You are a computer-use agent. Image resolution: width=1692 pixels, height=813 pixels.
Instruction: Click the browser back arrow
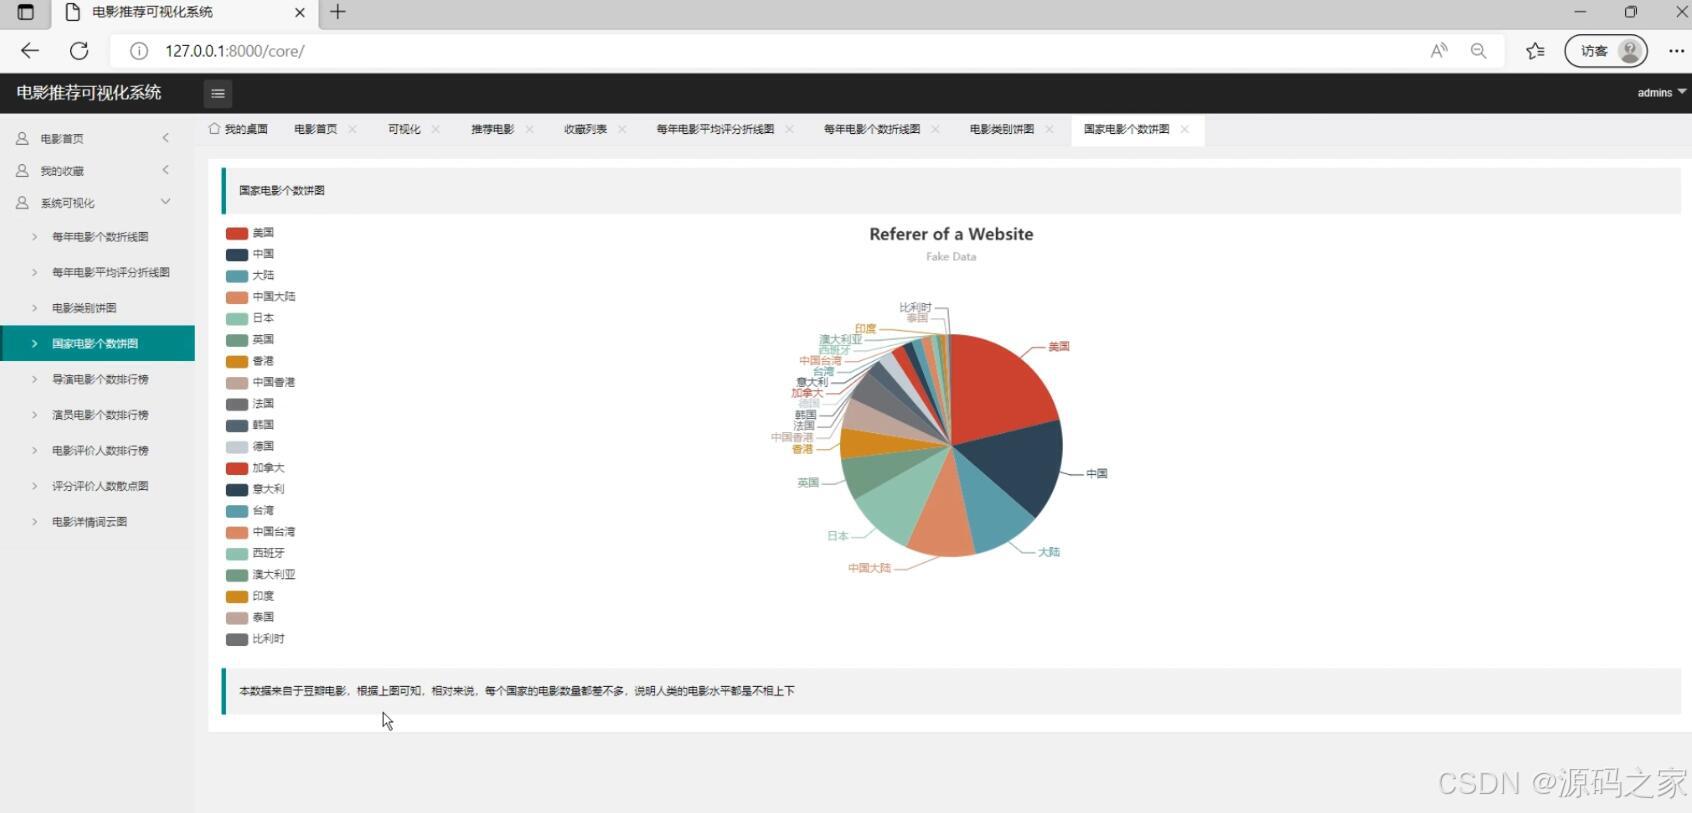(30, 51)
